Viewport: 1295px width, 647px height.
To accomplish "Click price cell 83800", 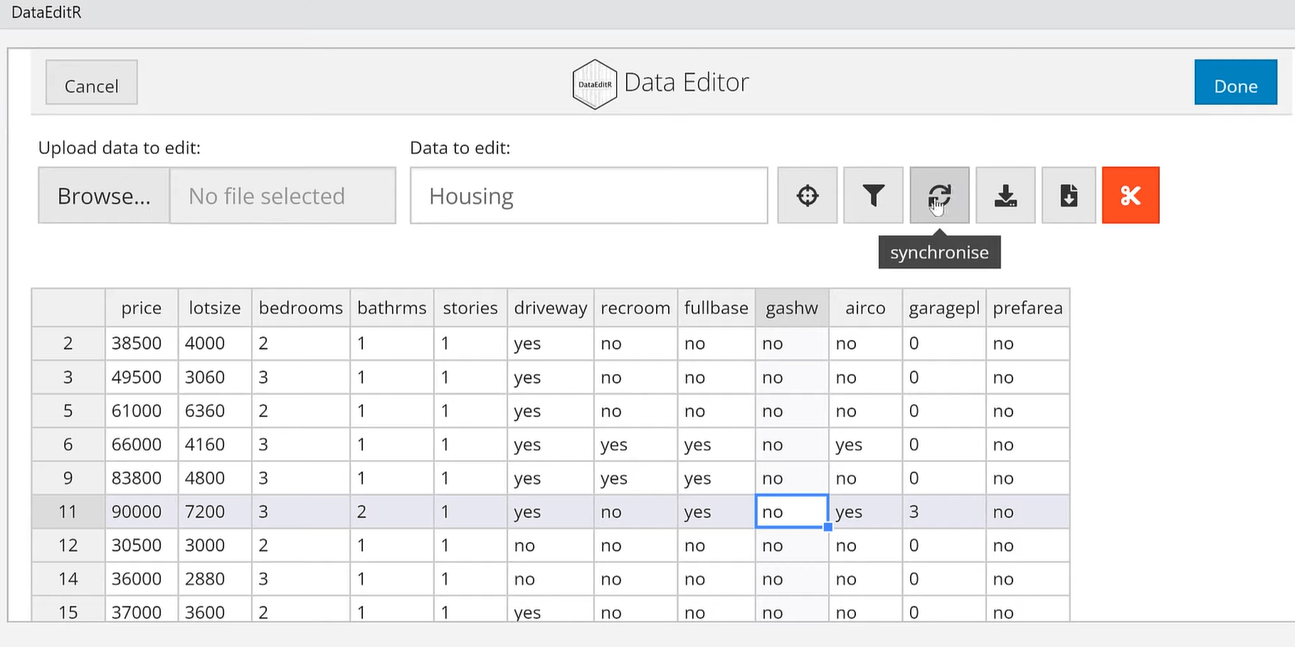I will [x=141, y=478].
